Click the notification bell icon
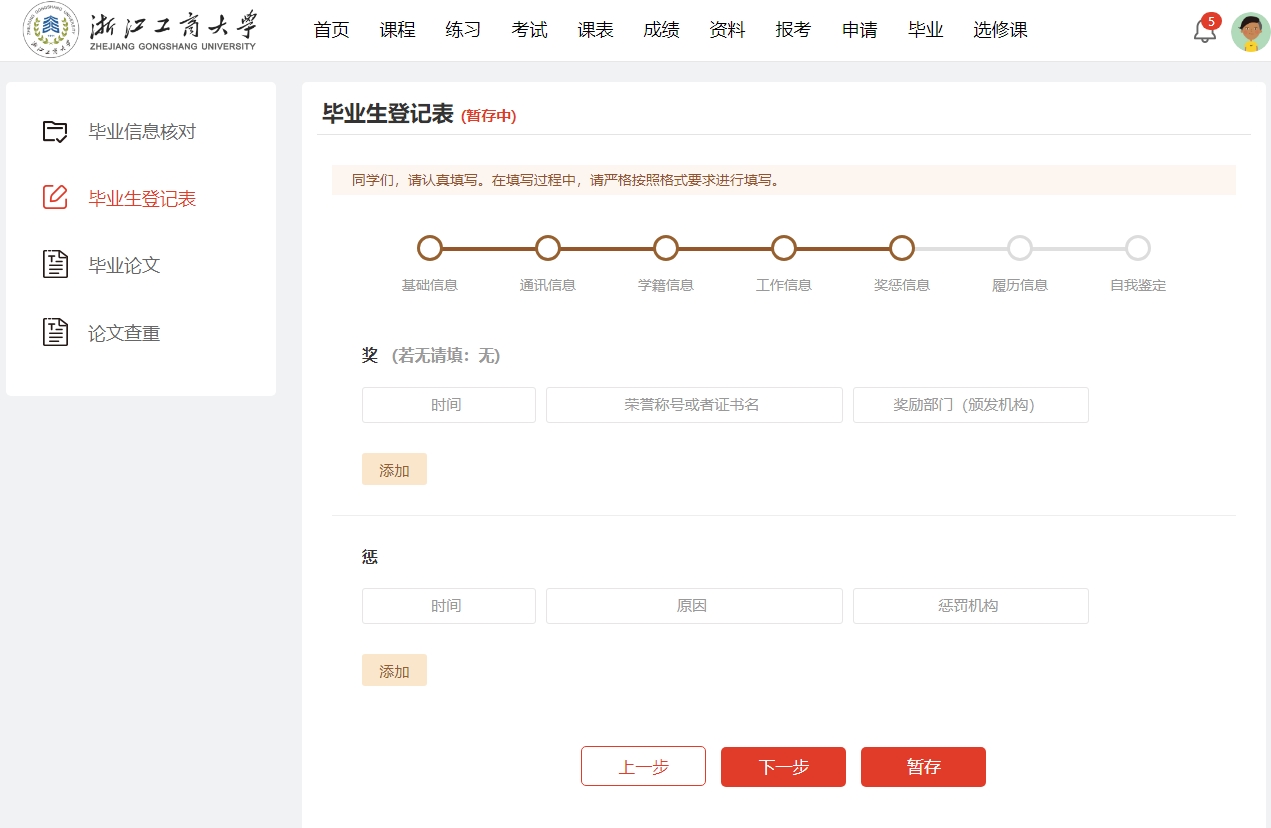This screenshot has width=1271, height=828. pos(1205,31)
